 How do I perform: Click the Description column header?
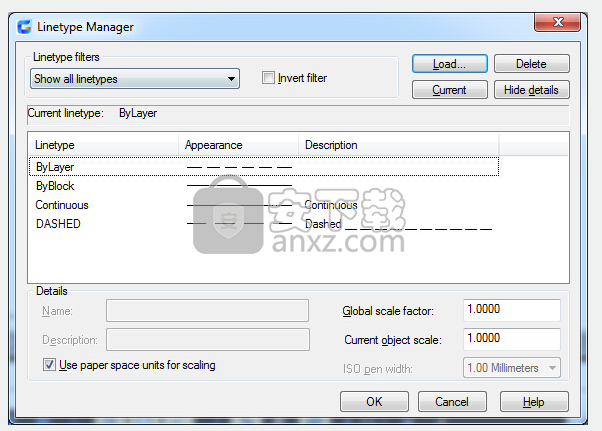pyautogui.click(x=399, y=145)
